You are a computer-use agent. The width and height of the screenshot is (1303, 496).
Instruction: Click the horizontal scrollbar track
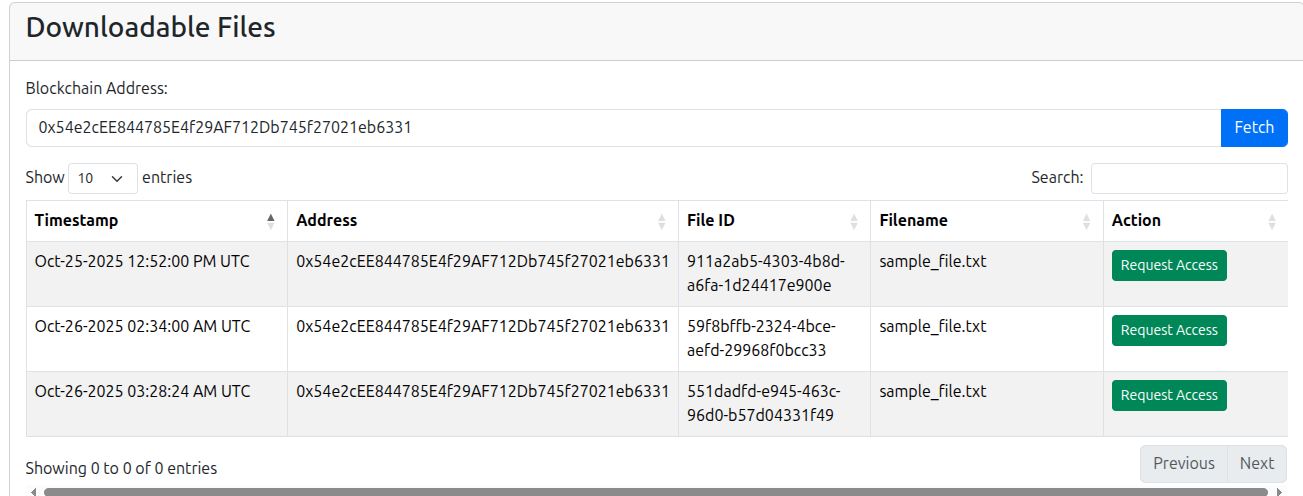pyautogui.click(x=656, y=491)
